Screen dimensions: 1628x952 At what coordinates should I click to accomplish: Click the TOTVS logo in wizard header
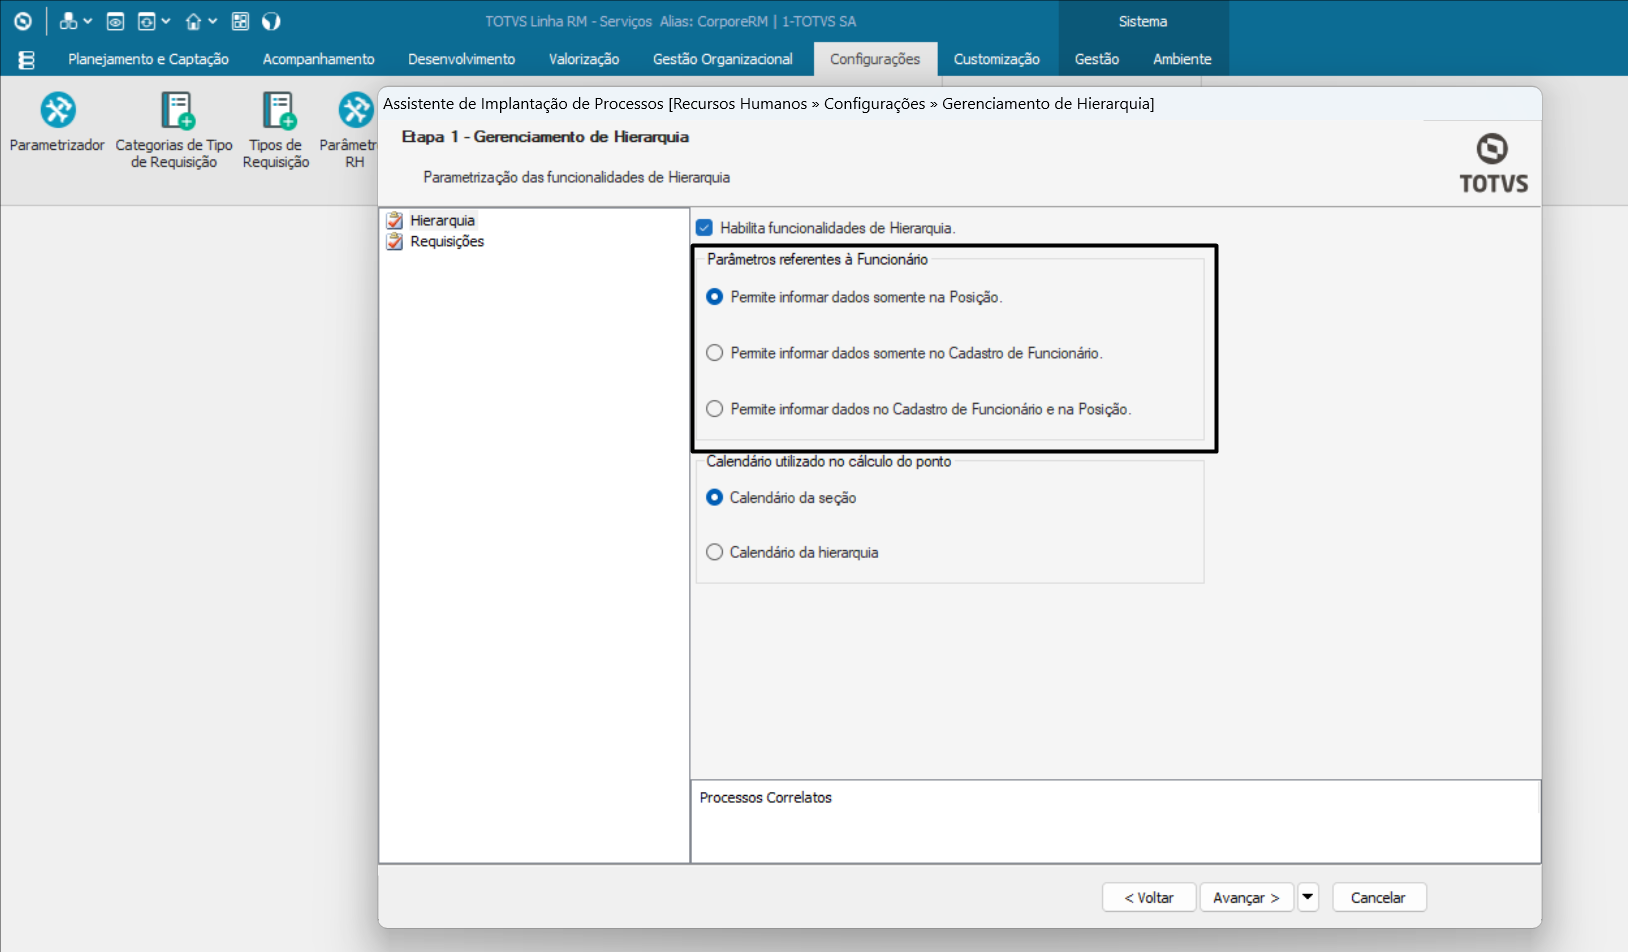click(1493, 163)
